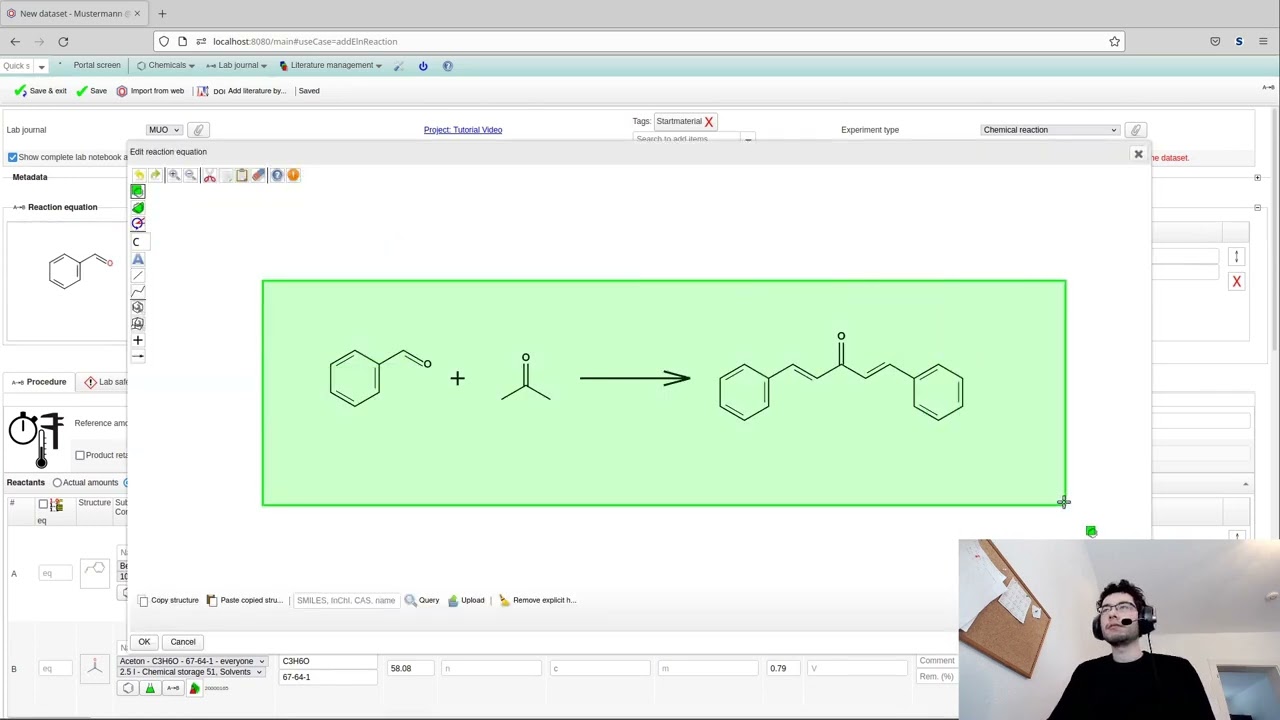
Task: Open a new browser tab
Action: pos(162,14)
